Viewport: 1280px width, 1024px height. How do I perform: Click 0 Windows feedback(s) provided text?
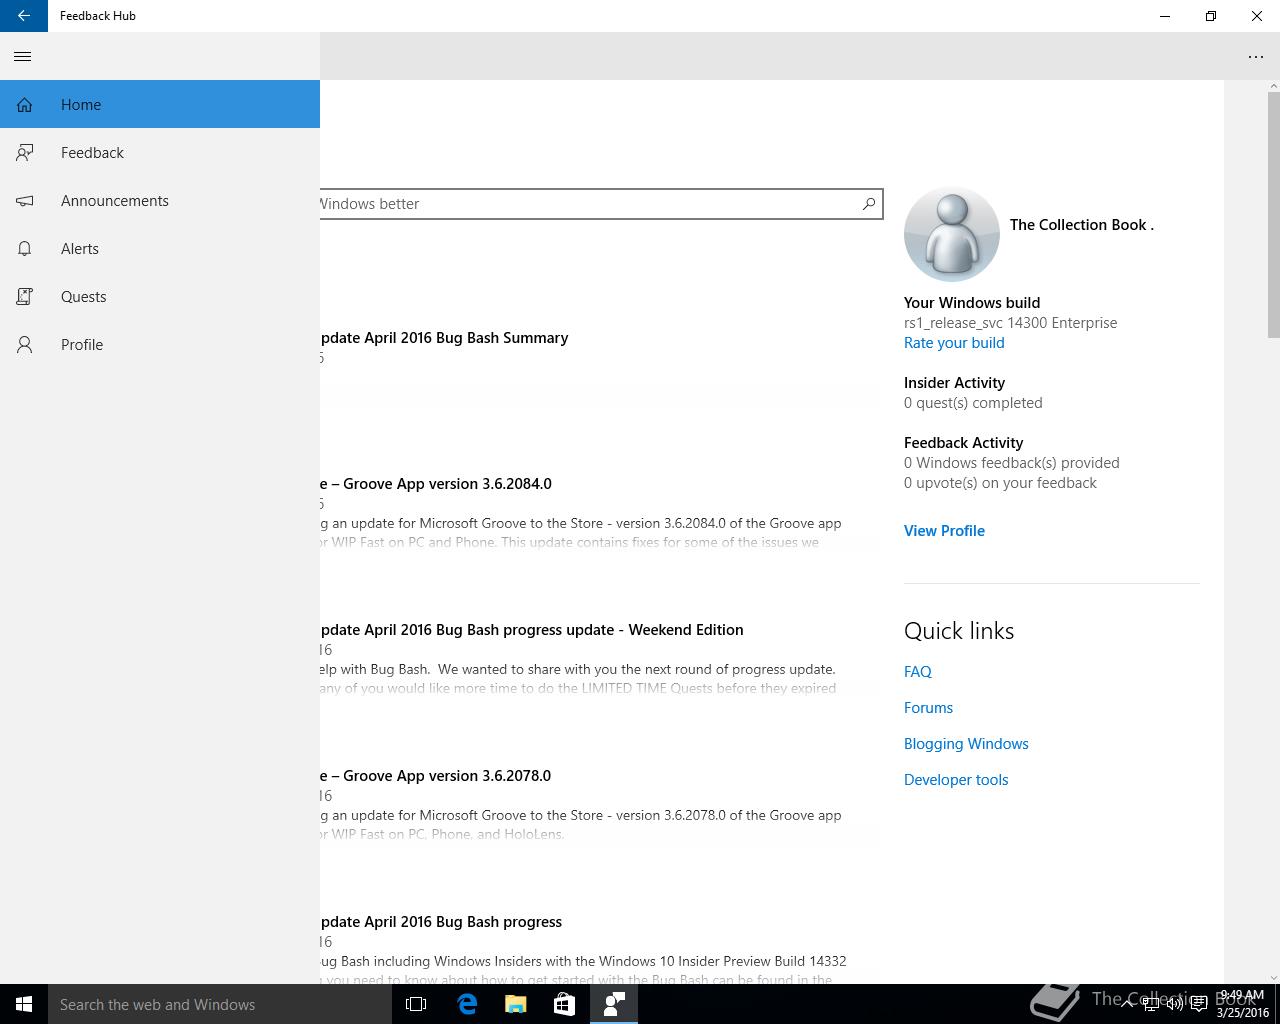coord(1011,462)
